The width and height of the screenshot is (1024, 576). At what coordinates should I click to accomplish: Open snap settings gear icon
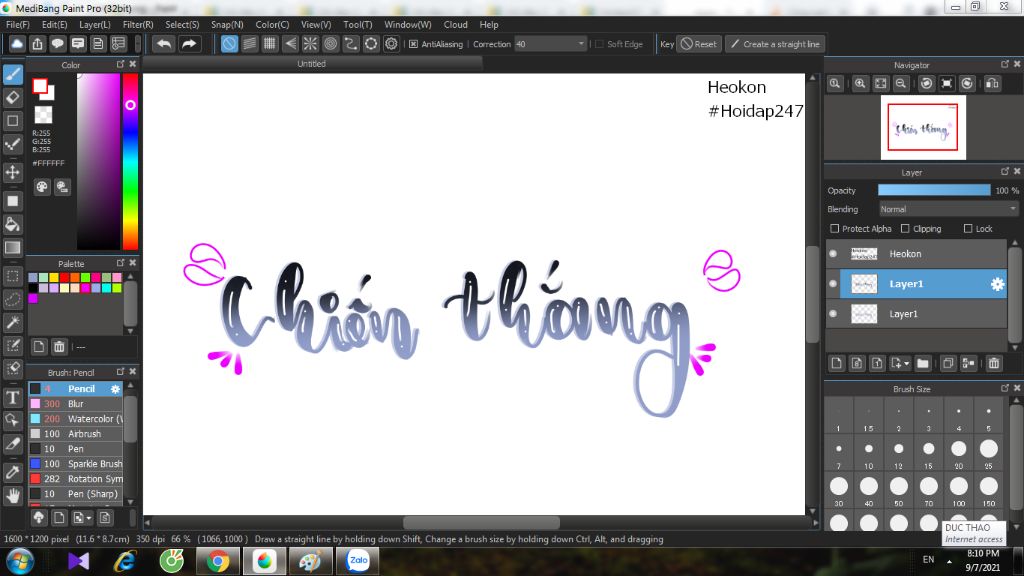tap(391, 44)
